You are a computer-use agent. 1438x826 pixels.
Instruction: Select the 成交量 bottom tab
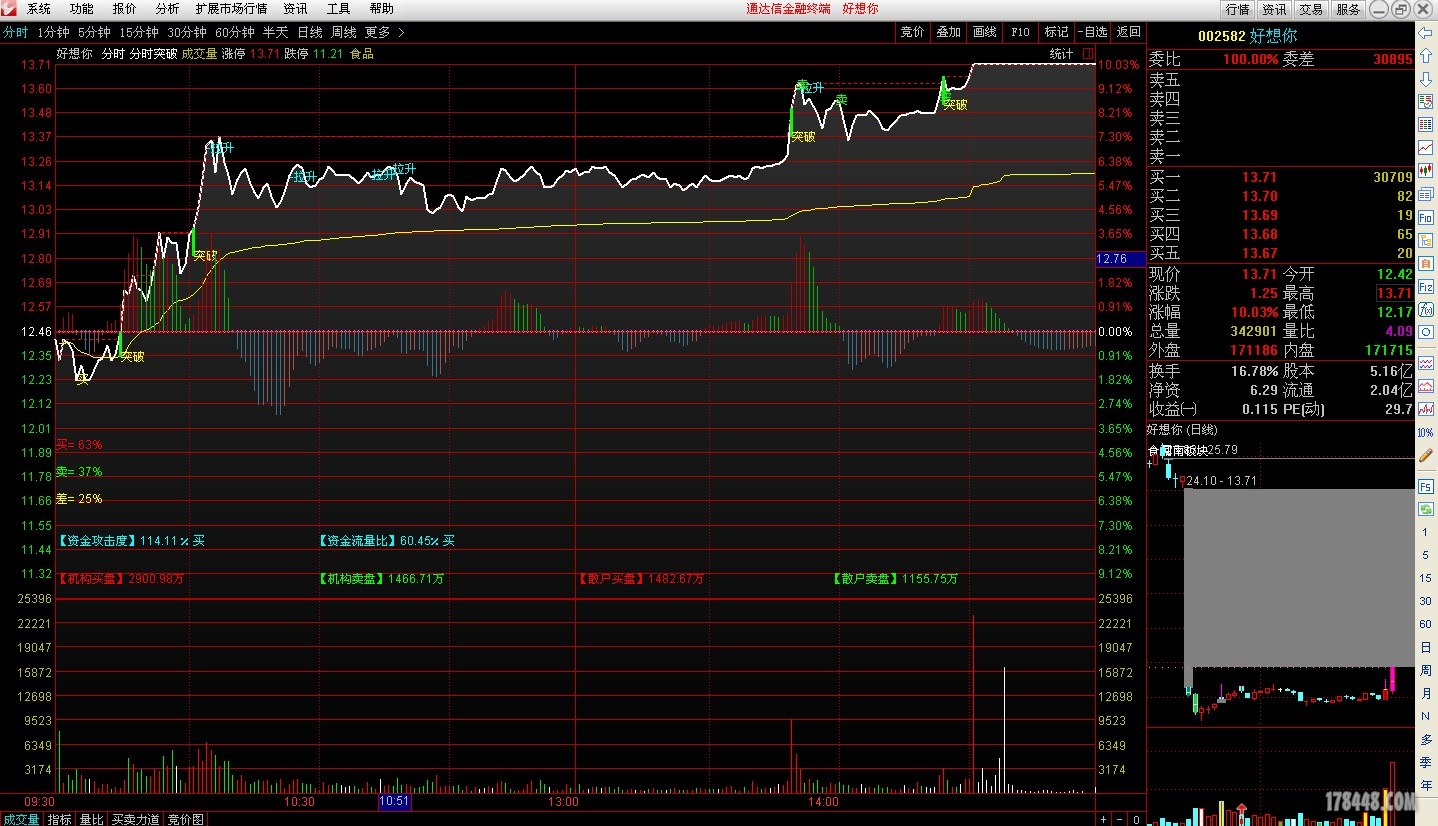(x=21, y=819)
